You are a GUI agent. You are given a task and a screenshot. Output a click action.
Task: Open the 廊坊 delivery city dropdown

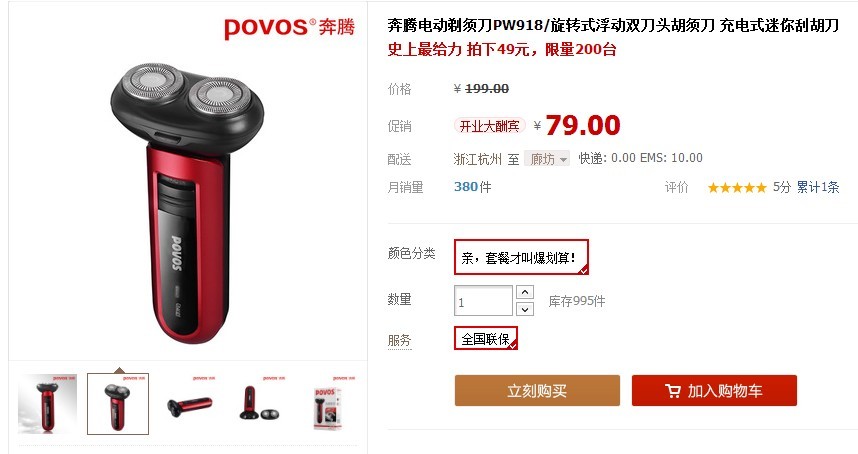click(x=547, y=159)
